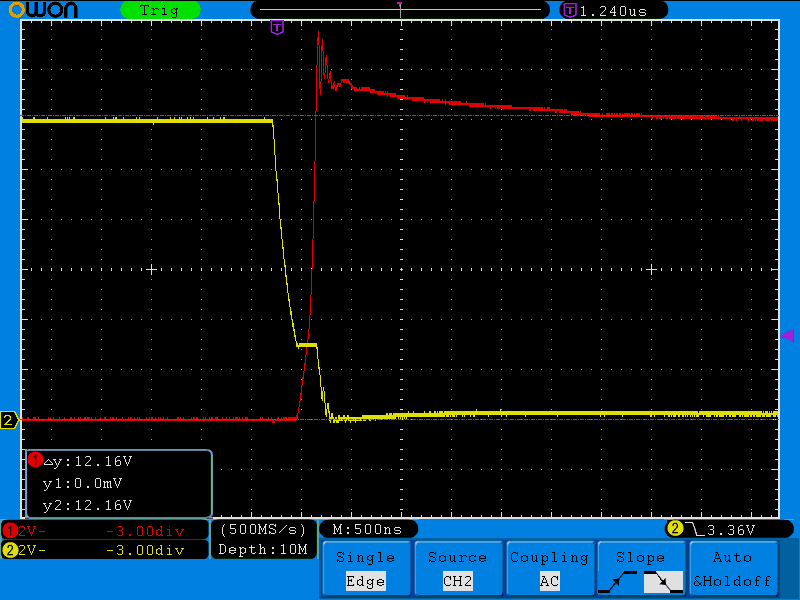Image resolution: width=800 pixels, height=600 pixels.
Task: Open the Single Edge trigger type menu
Action: (x=366, y=569)
